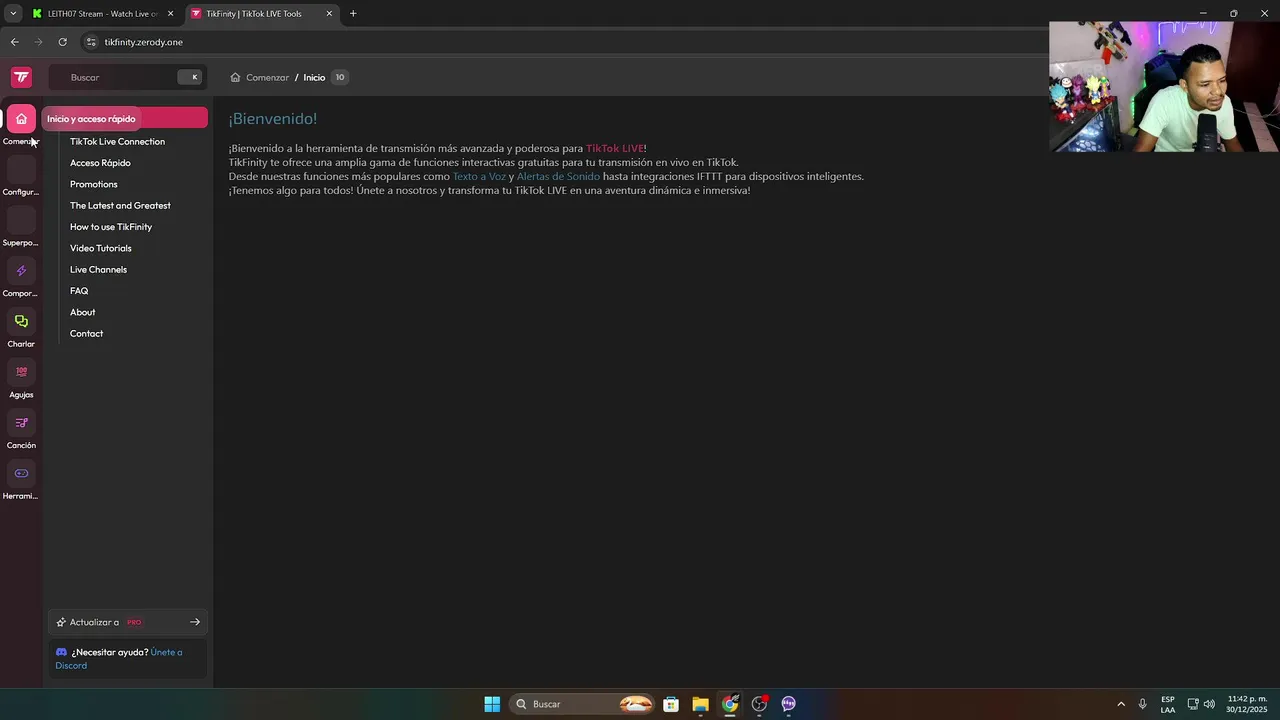
Task: Close the TikFinity browser tab
Action: 329,14
